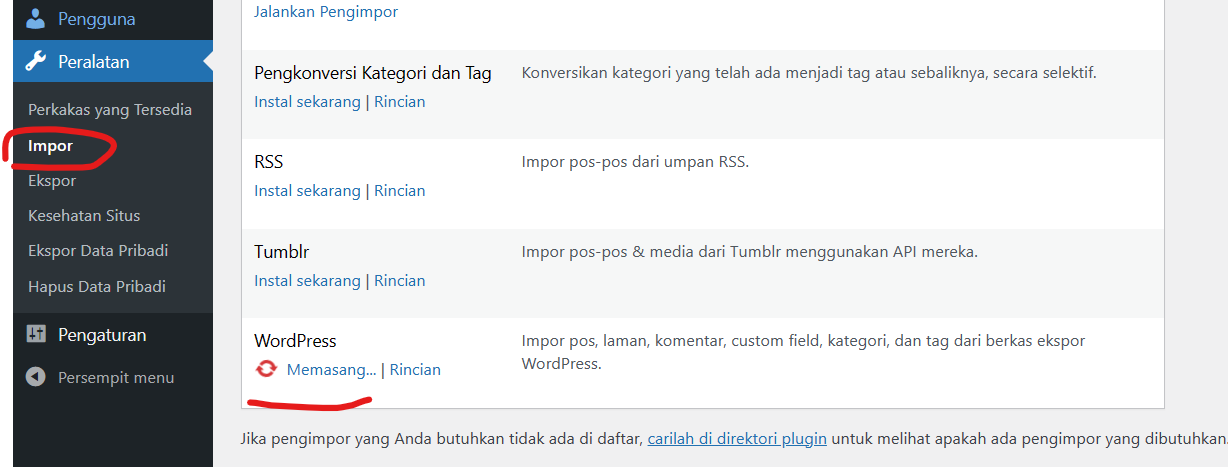Viewport: 1228px width, 467px height.
Task: Click the Peralatan wrench icon
Action: (35, 62)
